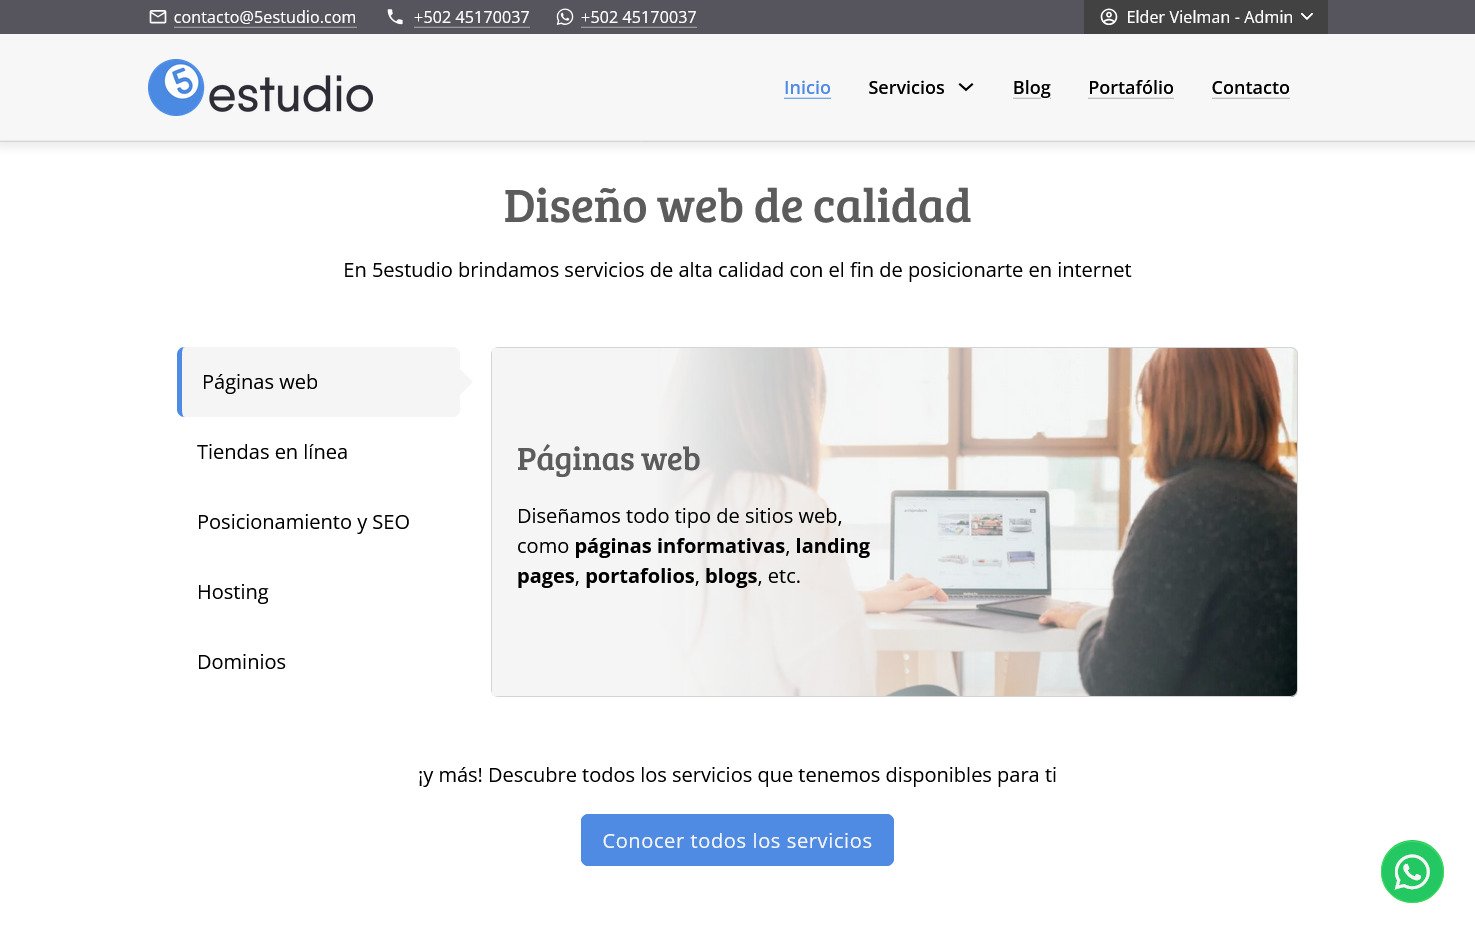Click the phone handset icon
The height and width of the screenshot is (927, 1475).
tap(395, 17)
